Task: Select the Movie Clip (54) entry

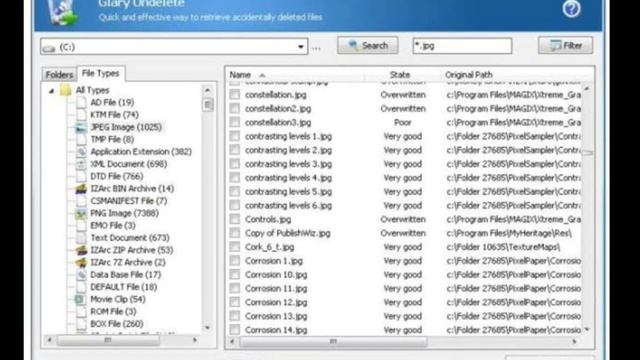Action: (x=118, y=299)
